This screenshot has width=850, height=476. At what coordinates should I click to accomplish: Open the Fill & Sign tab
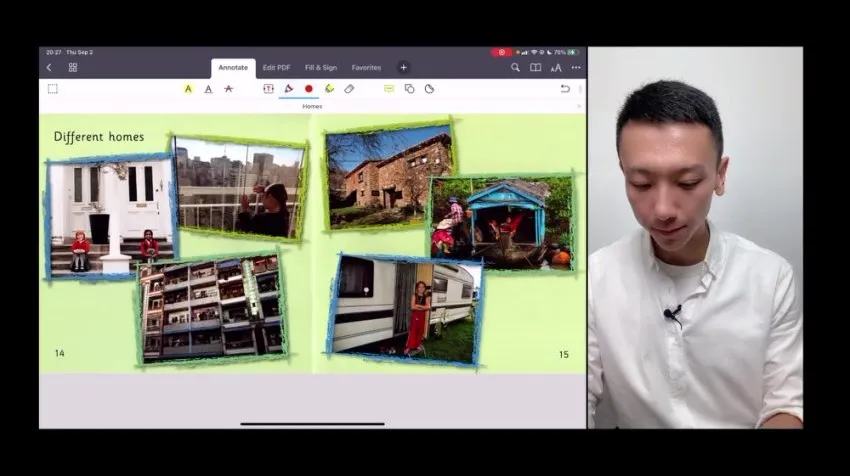321,68
